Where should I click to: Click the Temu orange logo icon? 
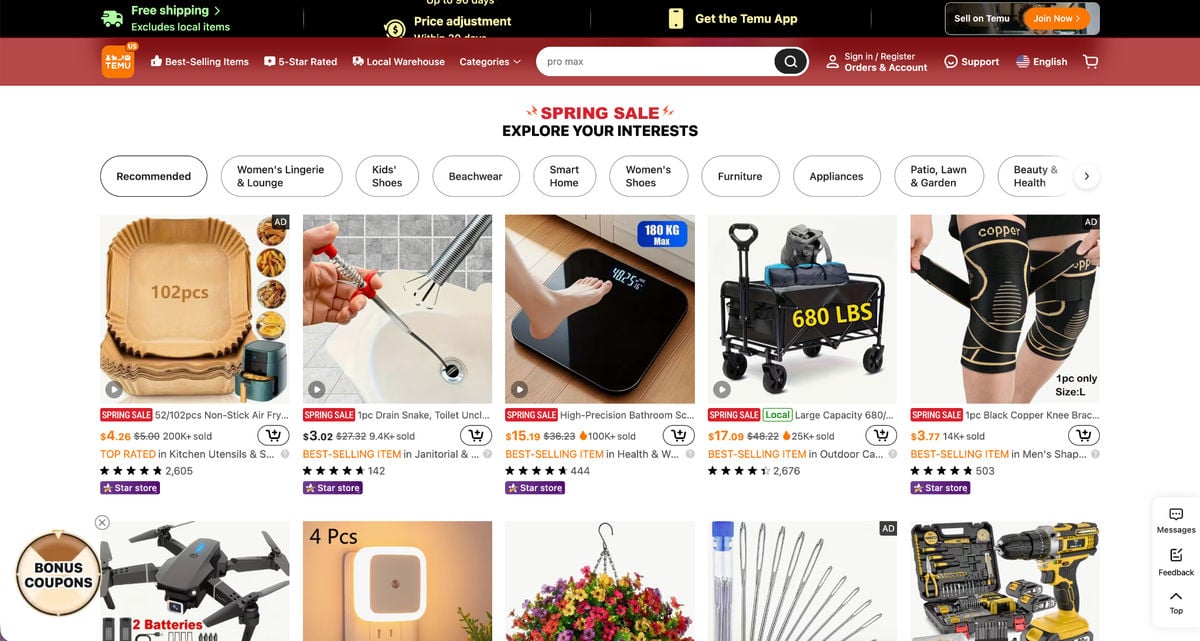[x=118, y=62]
